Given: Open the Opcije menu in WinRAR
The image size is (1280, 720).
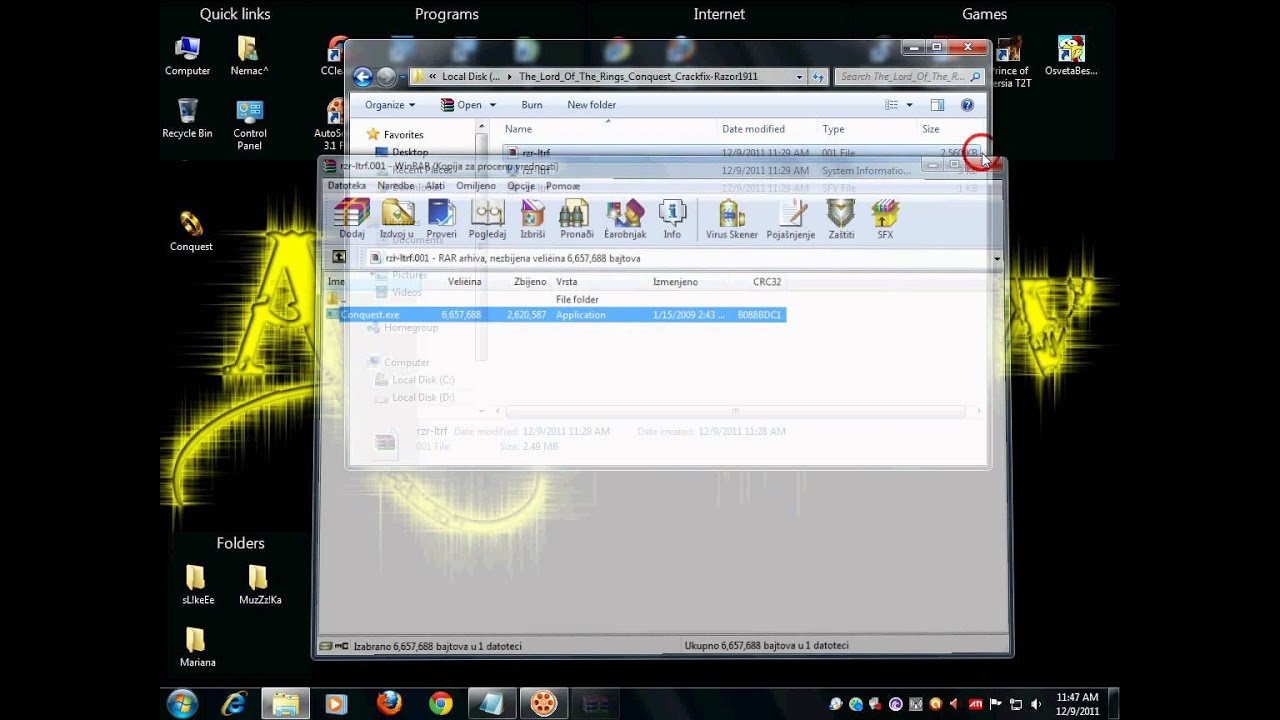Looking at the screenshot, I should click(x=521, y=186).
